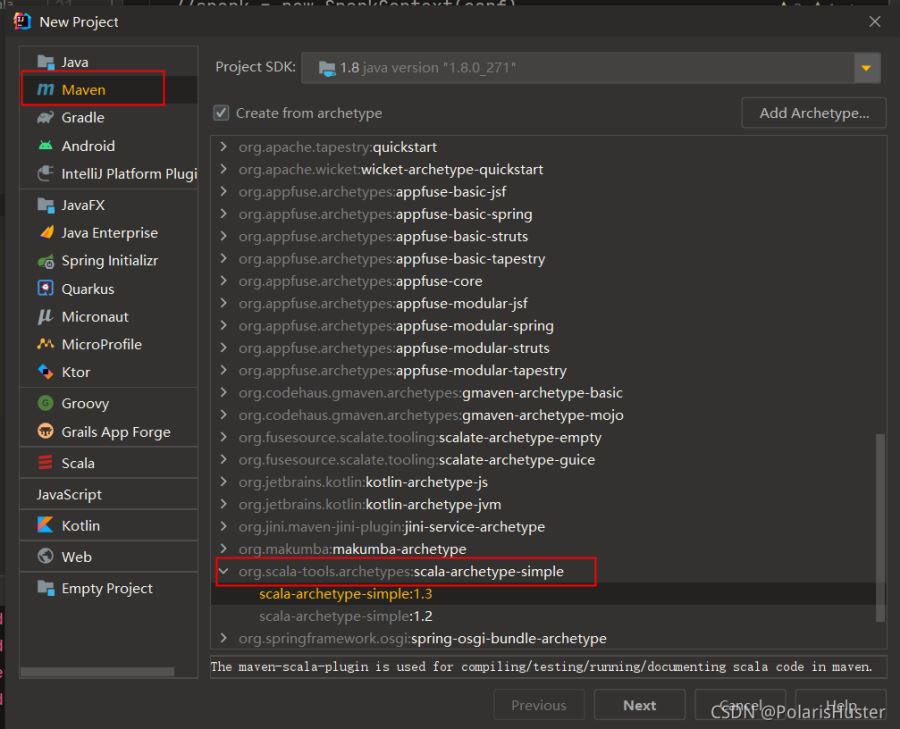Viewport: 900px width, 729px height.
Task: Click the JavaFX folder icon
Action: [x=45, y=205]
